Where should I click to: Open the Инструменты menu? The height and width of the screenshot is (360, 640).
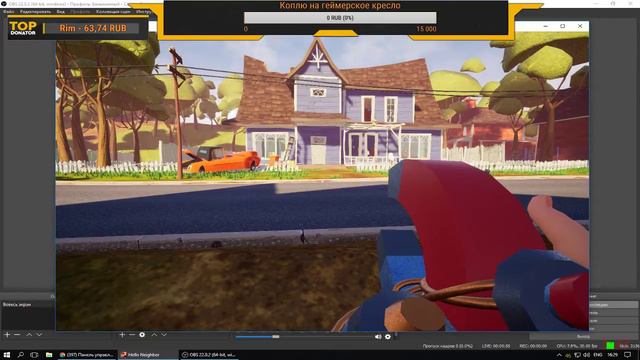point(144,11)
